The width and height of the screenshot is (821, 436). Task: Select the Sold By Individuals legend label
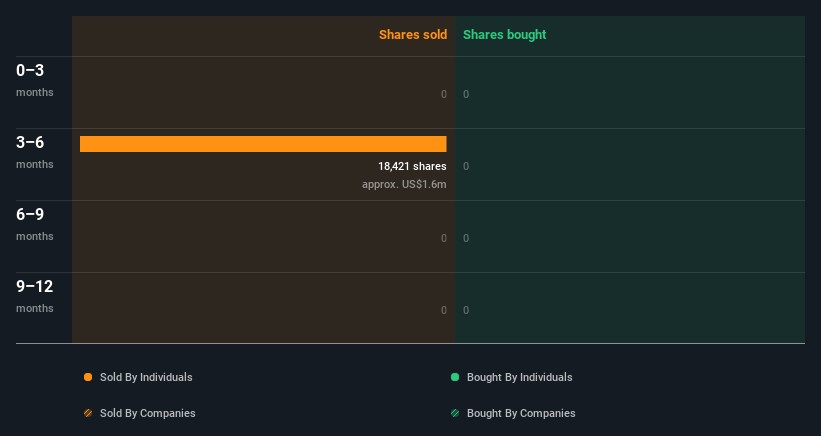(146, 377)
